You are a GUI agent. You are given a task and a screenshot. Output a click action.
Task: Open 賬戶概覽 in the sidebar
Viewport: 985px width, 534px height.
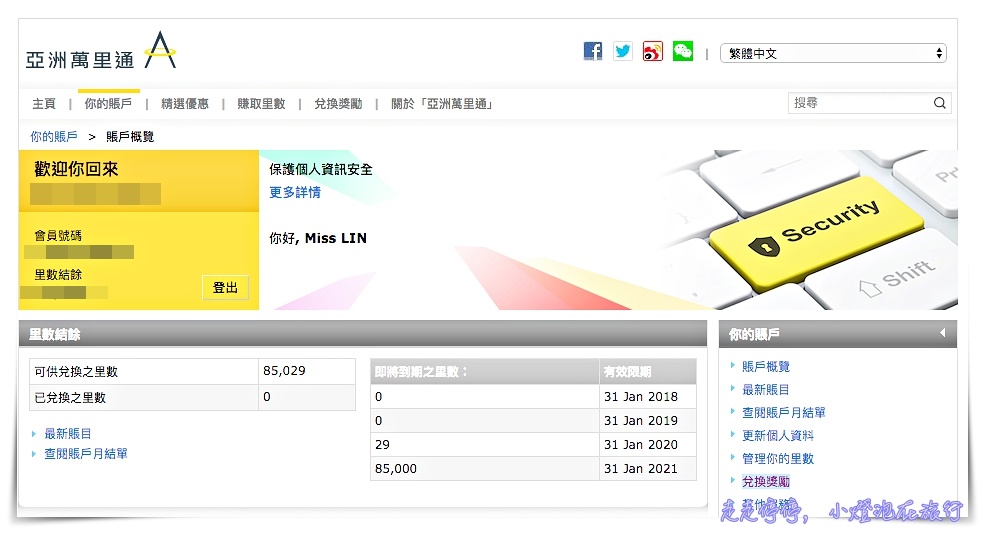click(x=766, y=366)
